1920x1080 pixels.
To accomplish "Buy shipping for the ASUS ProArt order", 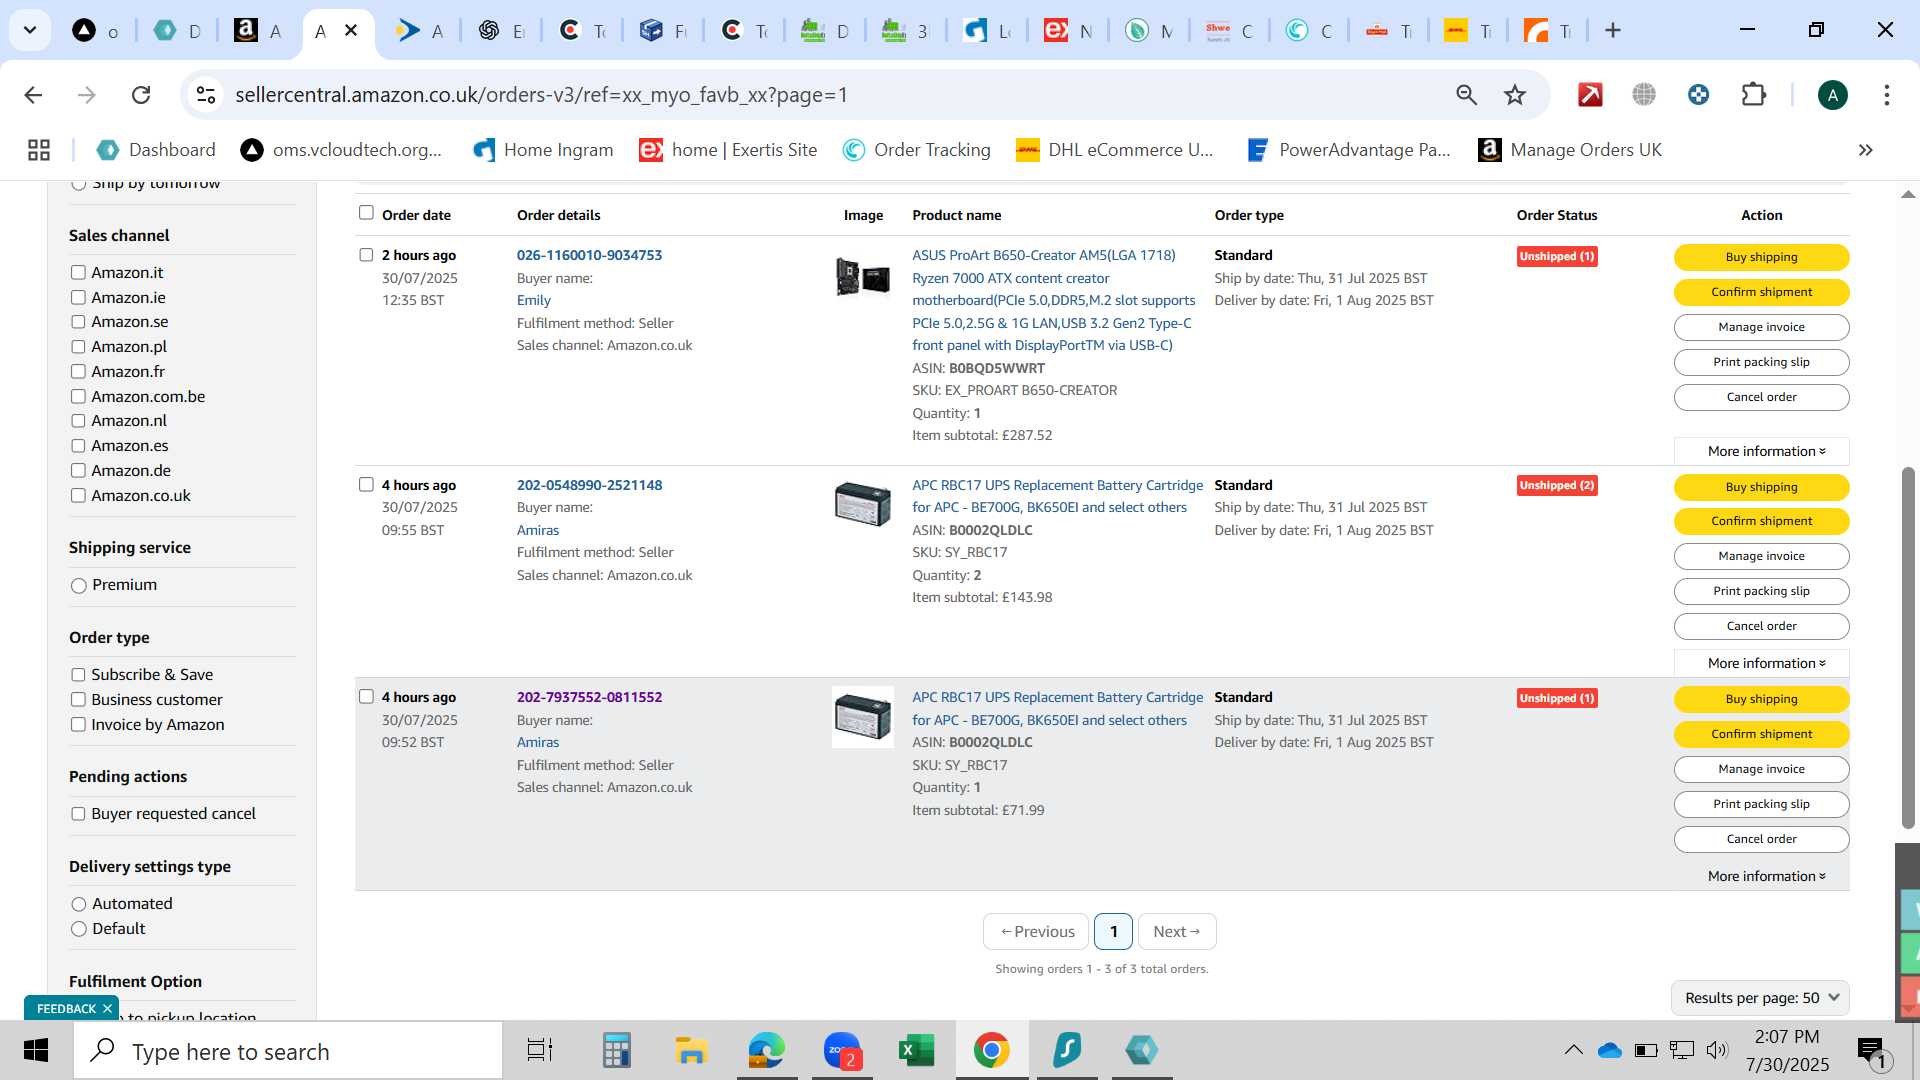I will coord(1761,257).
